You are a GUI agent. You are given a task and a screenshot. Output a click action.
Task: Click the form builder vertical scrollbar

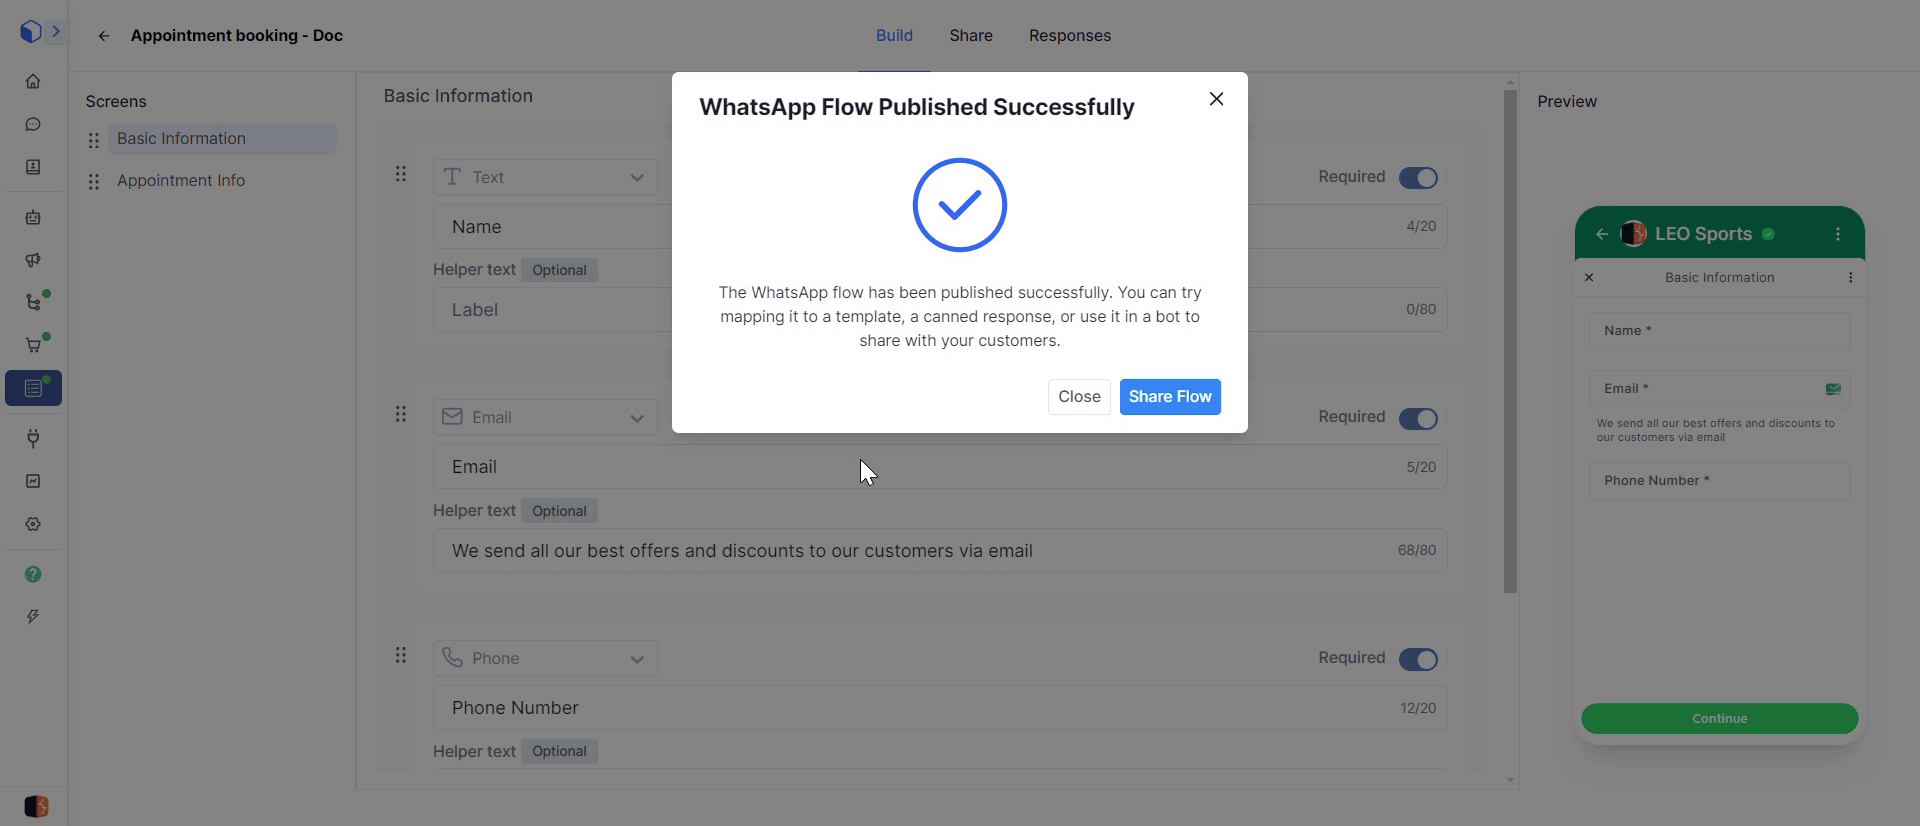coord(1510,340)
